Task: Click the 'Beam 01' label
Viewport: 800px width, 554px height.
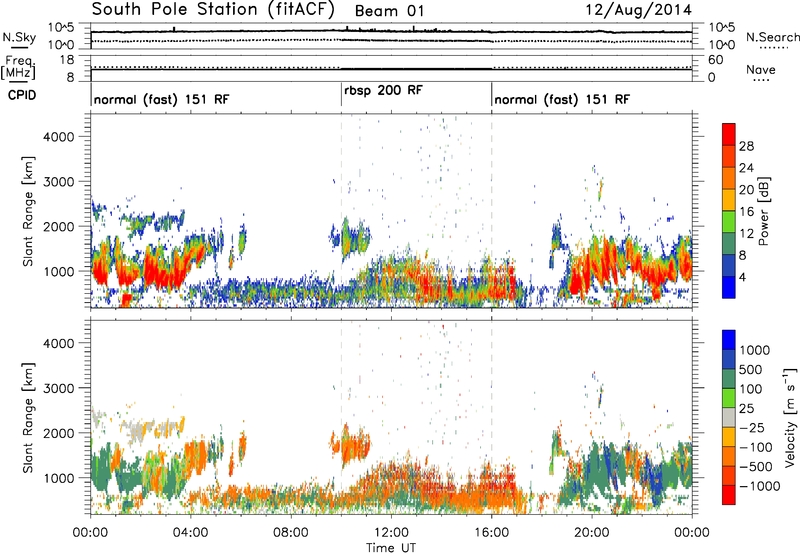Action: [x=389, y=11]
